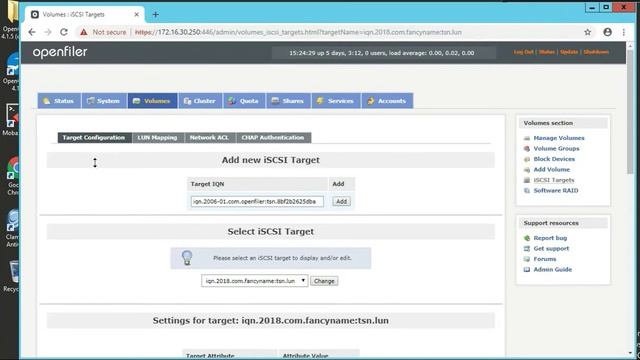Click Log Out in the header
This screenshot has width=640, height=360.
pos(524,52)
